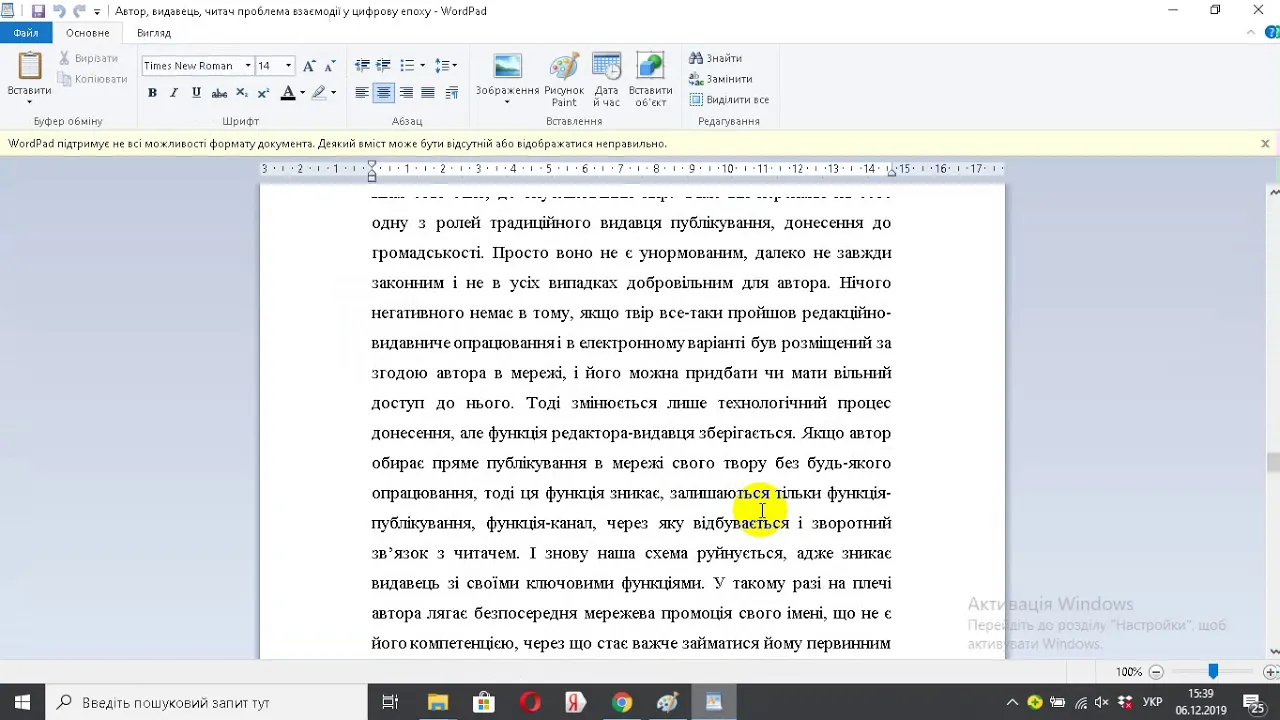This screenshot has height=720, width=1280.
Task: Align text to the right
Action: click(x=406, y=93)
